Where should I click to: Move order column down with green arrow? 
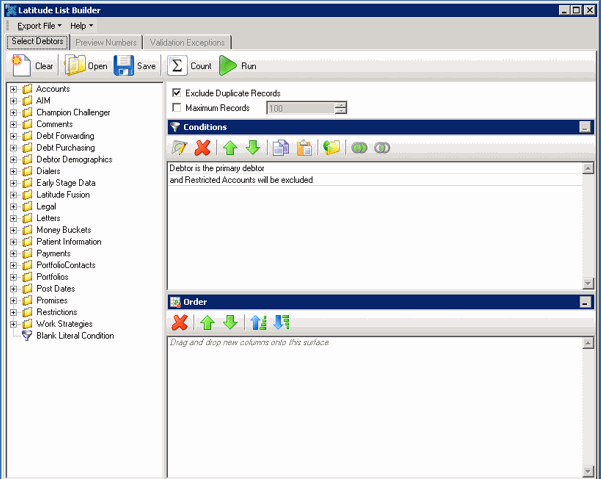pyautogui.click(x=230, y=323)
